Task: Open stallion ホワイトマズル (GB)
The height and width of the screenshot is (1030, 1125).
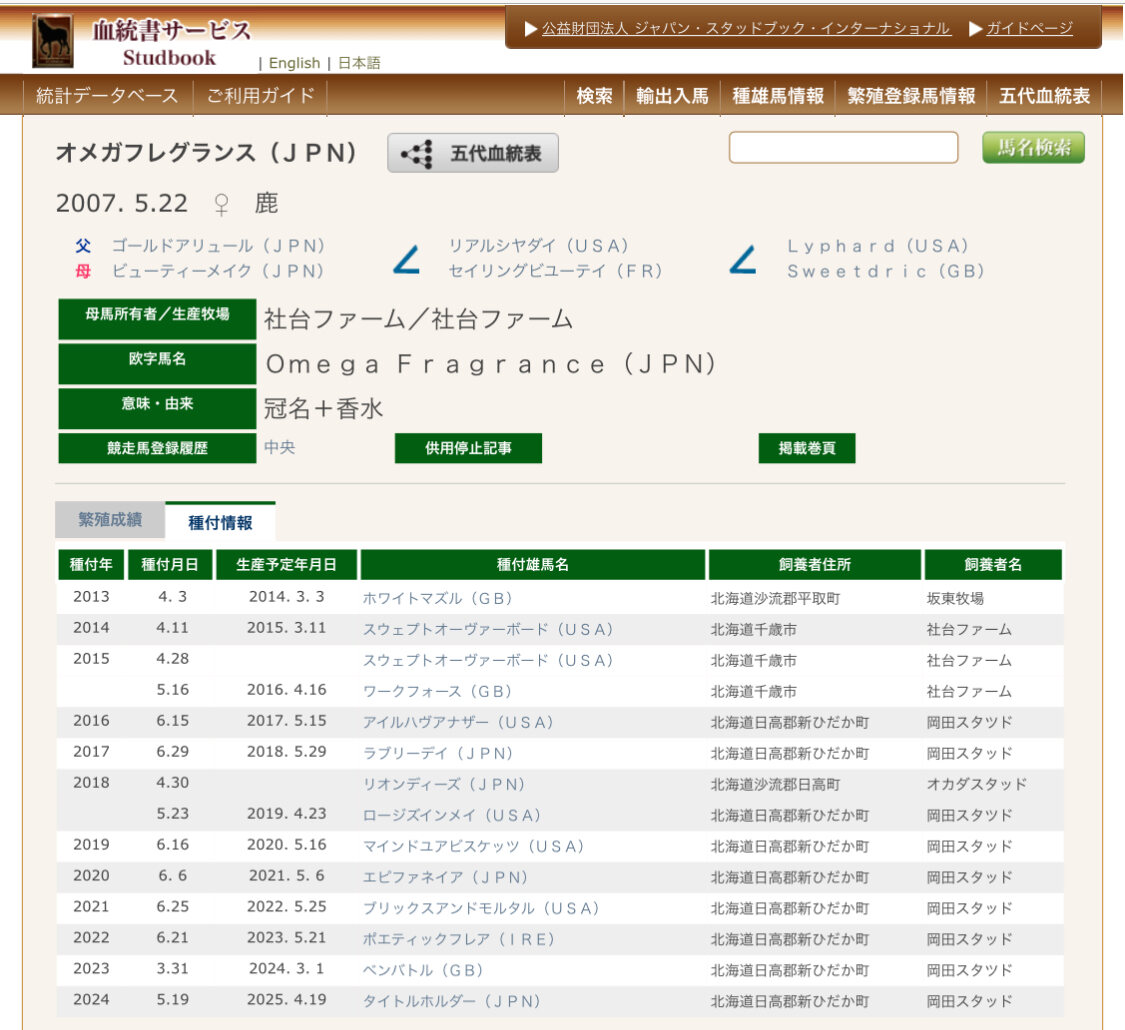Action: (437, 598)
